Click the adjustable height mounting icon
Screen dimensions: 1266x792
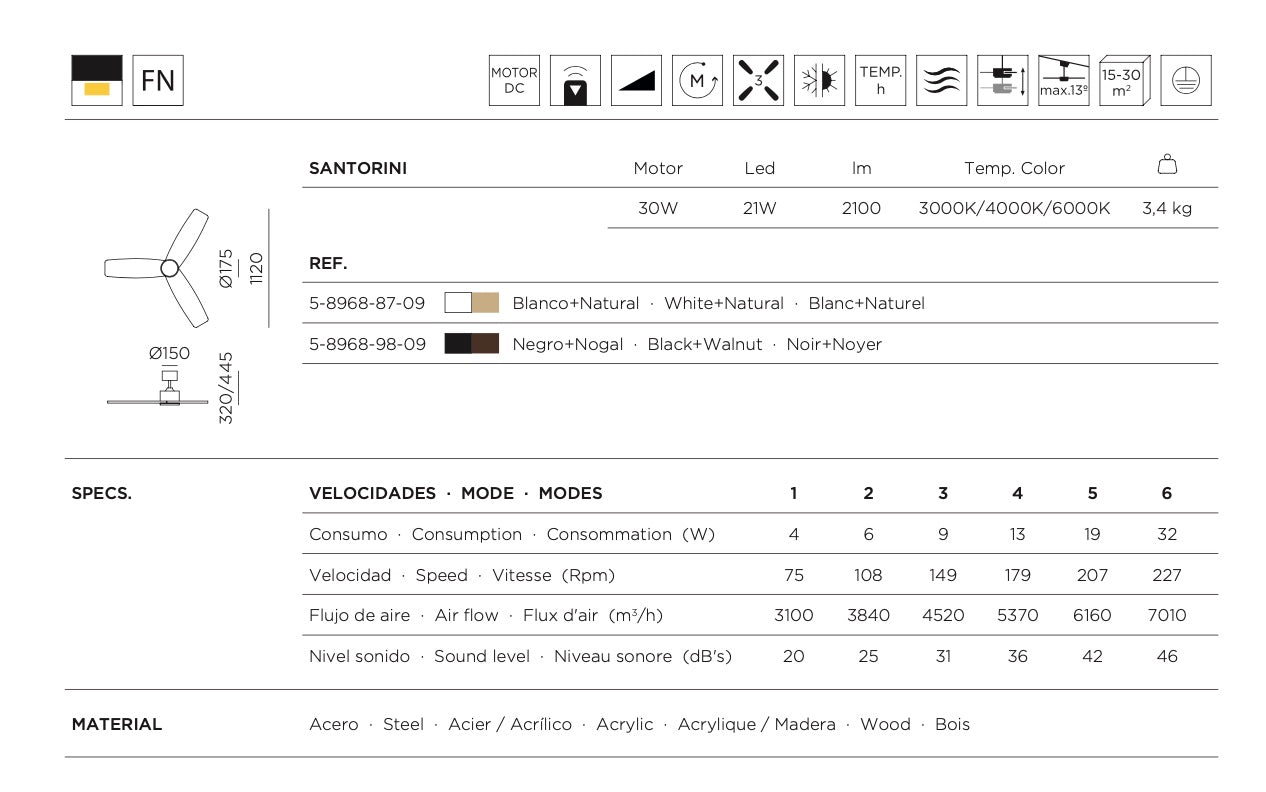1002,81
